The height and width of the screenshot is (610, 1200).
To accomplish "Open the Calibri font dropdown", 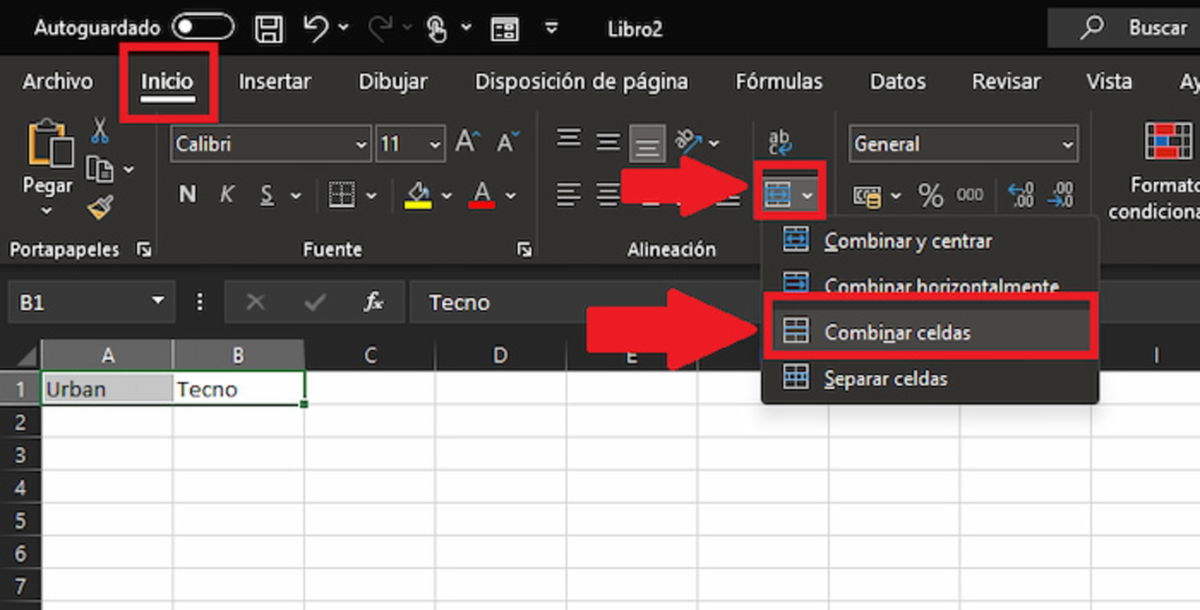I will pos(362,143).
